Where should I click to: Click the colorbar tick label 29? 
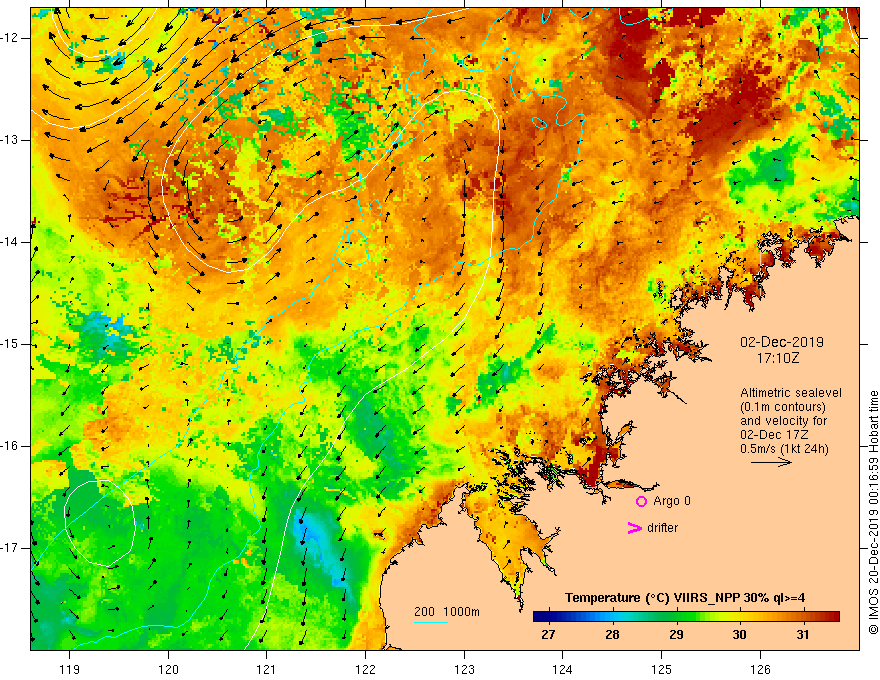tap(676, 635)
